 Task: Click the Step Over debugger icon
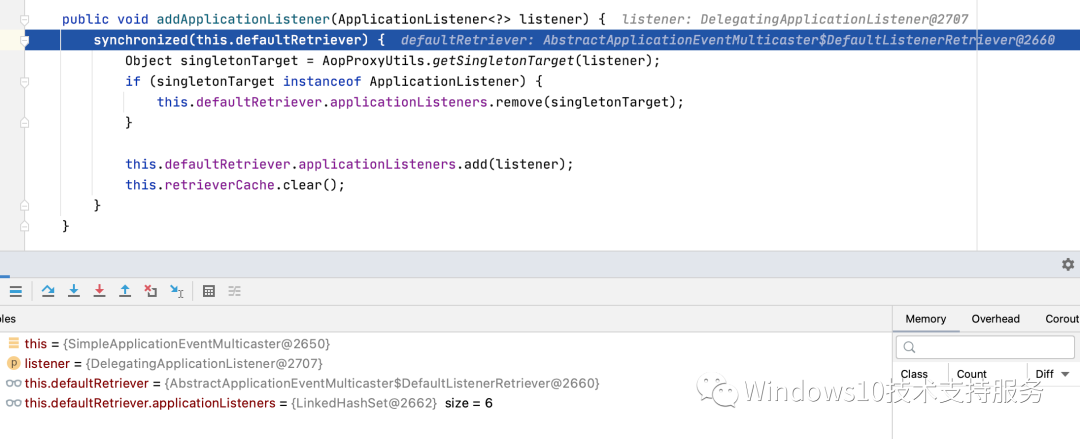[x=48, y=292]
